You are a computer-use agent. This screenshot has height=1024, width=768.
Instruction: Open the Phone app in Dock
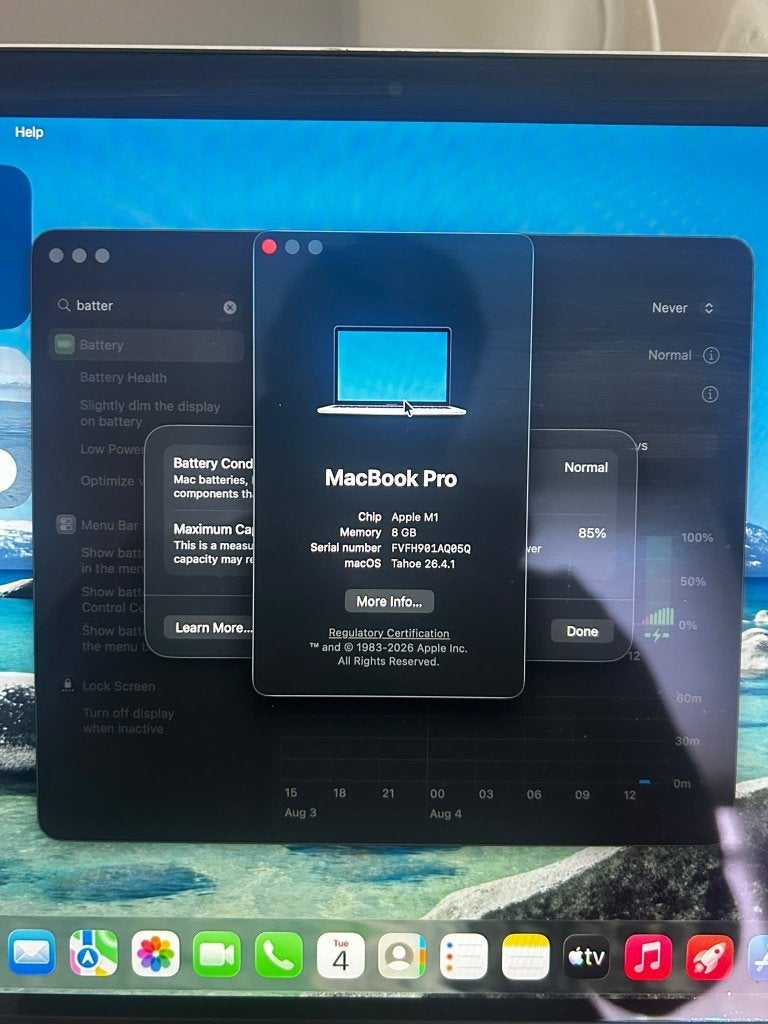[279, 955]
